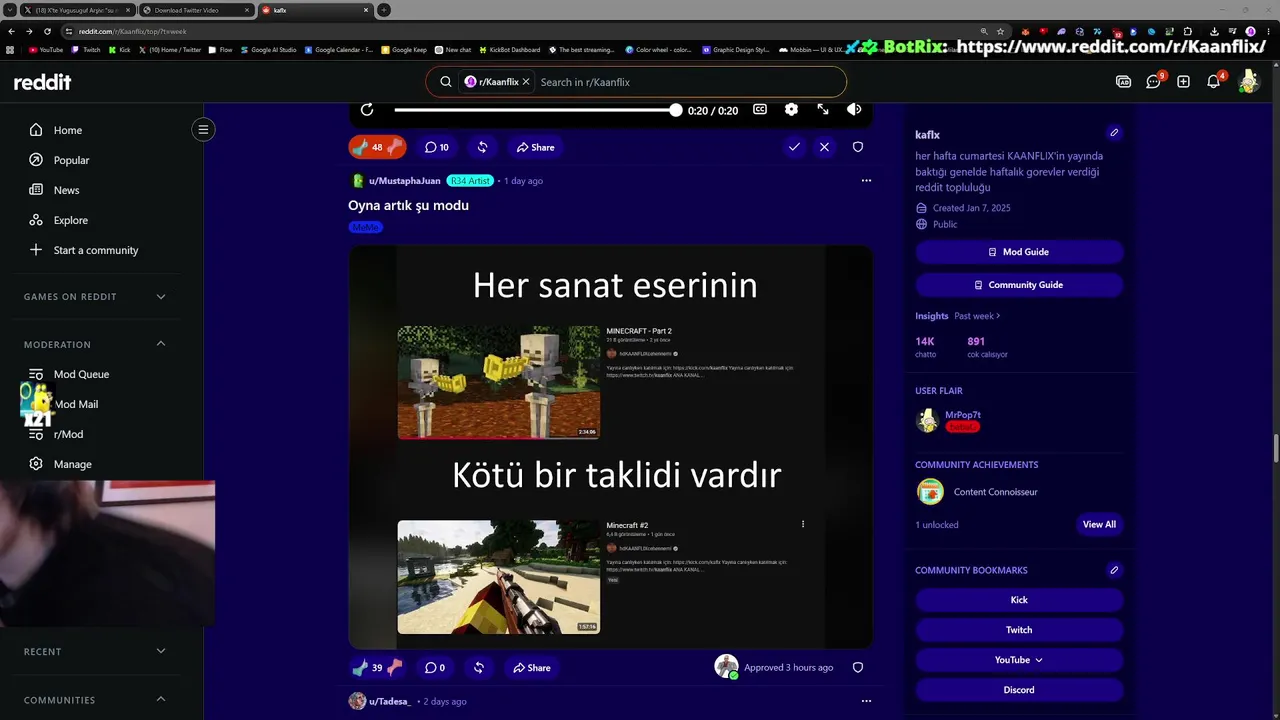Open video settings gear

pos(791,110)
